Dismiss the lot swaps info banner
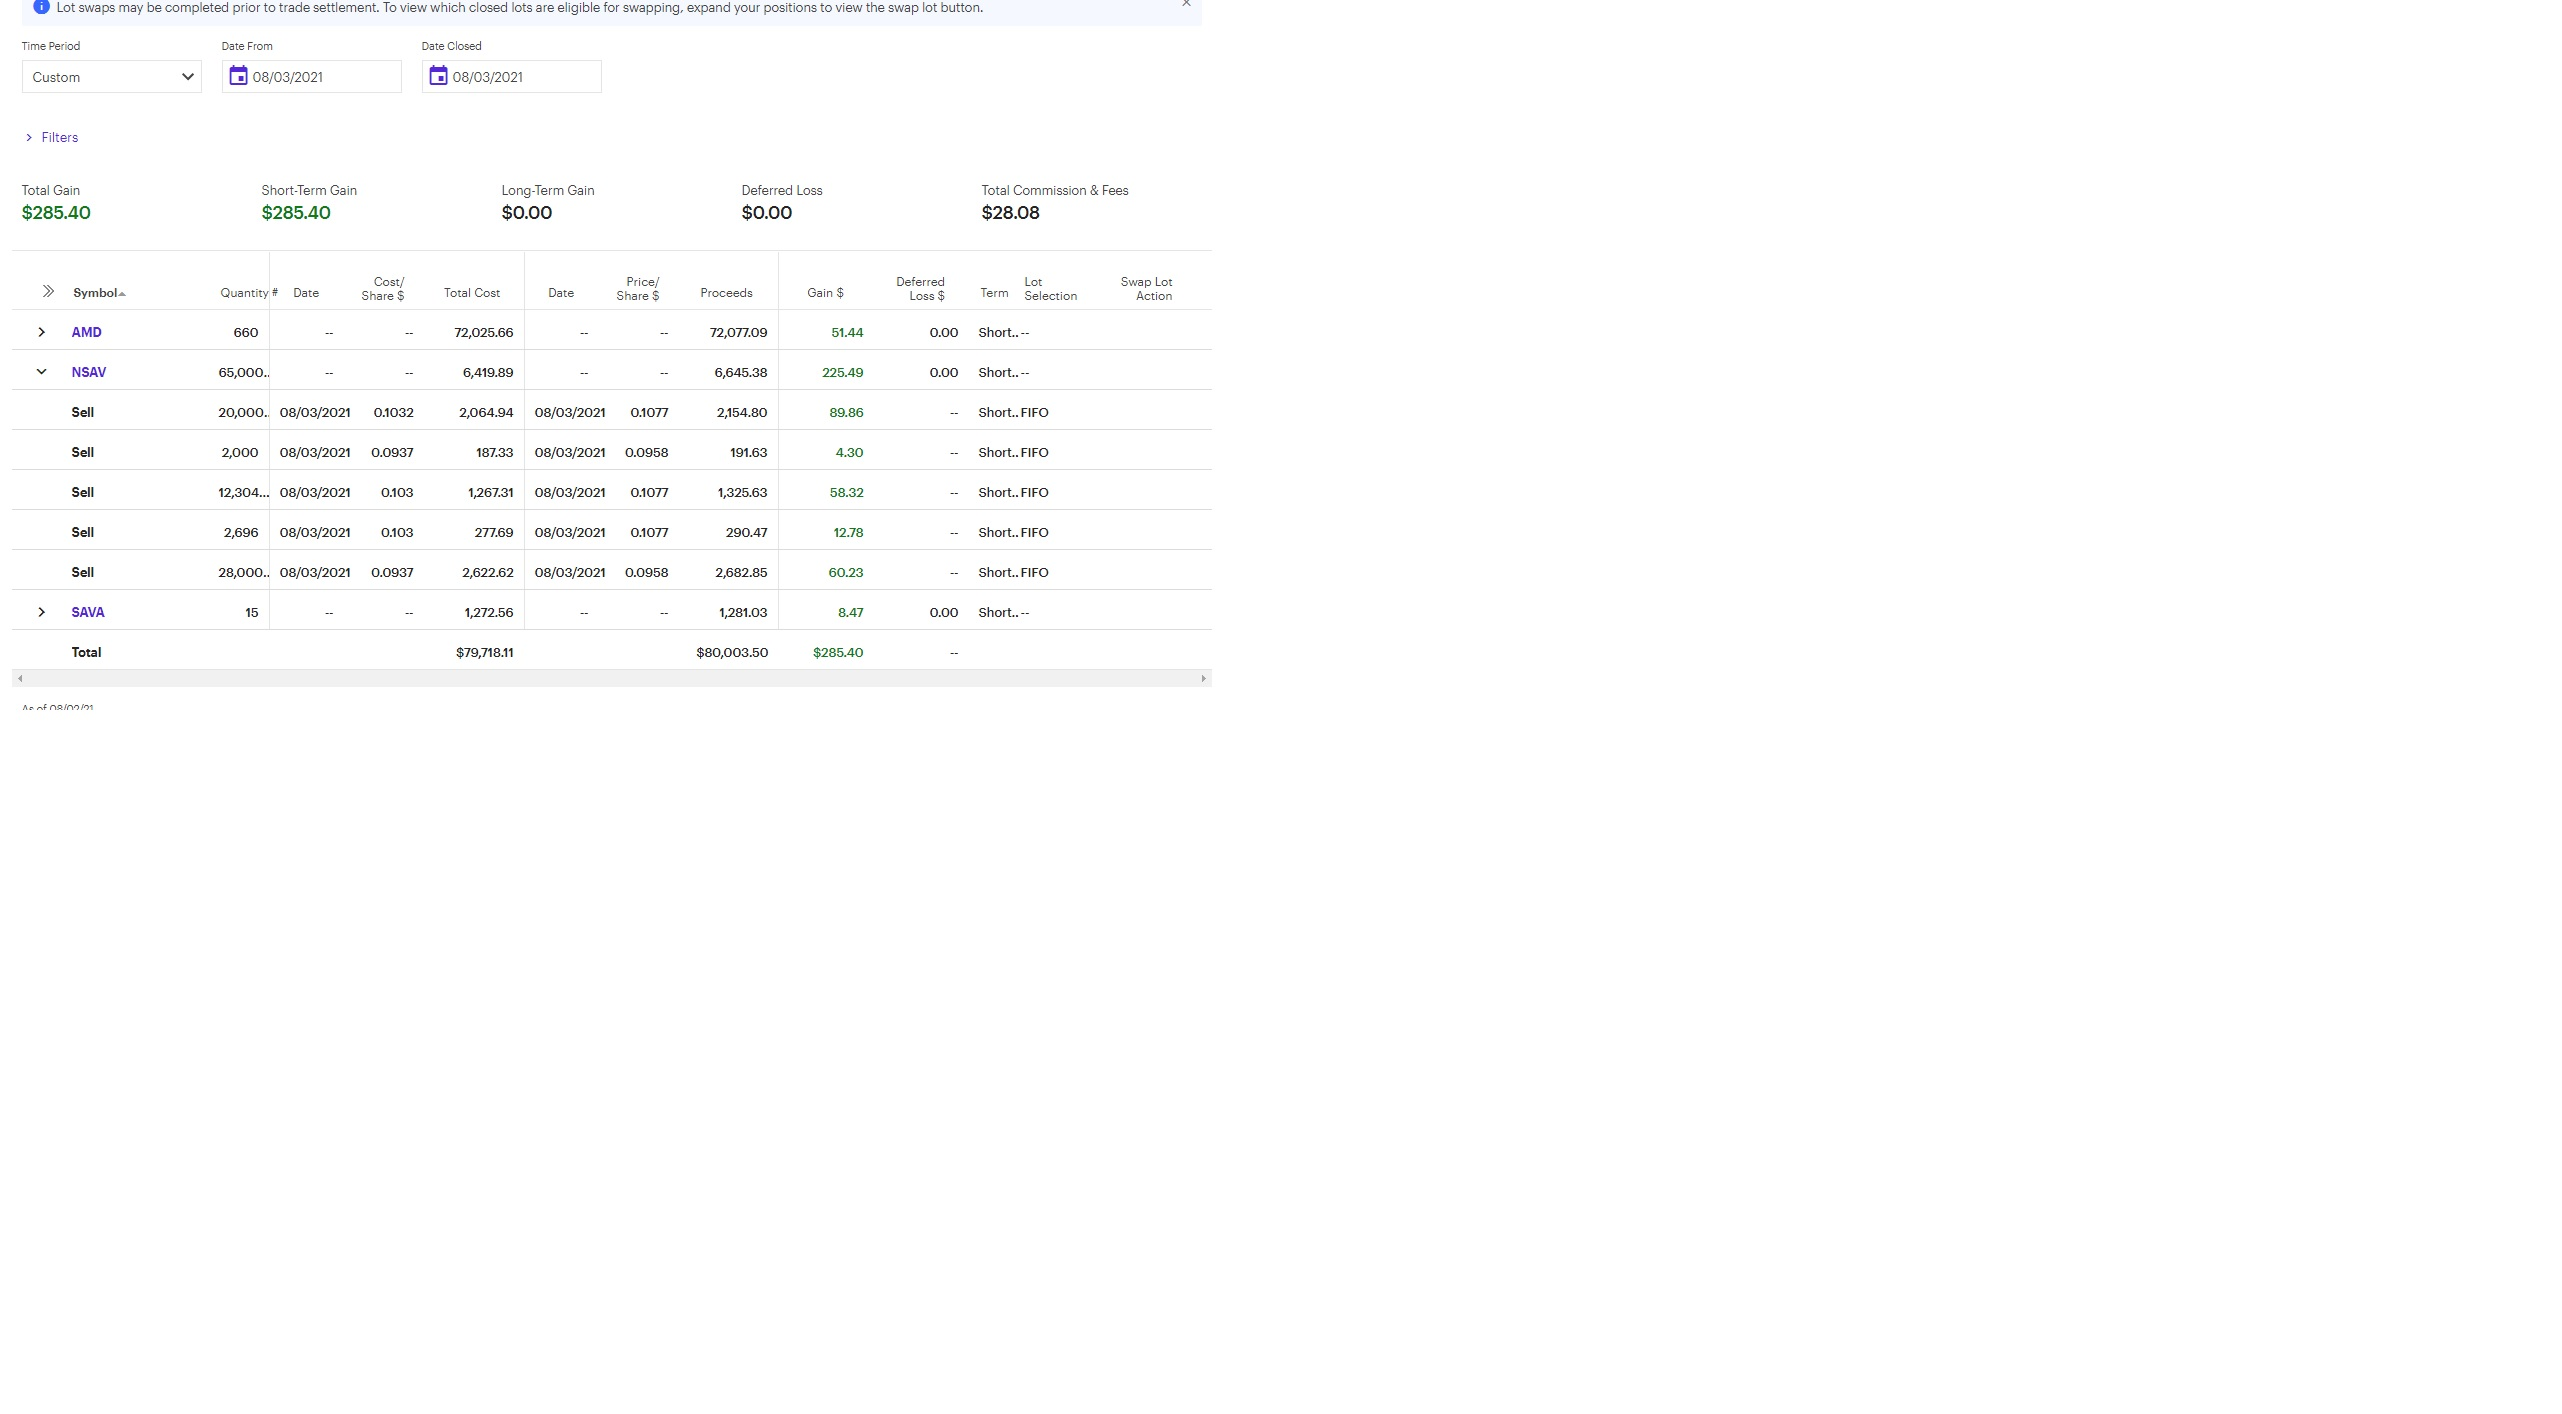This screenshot has width=2562, height=1414. tap(1186, 4)
